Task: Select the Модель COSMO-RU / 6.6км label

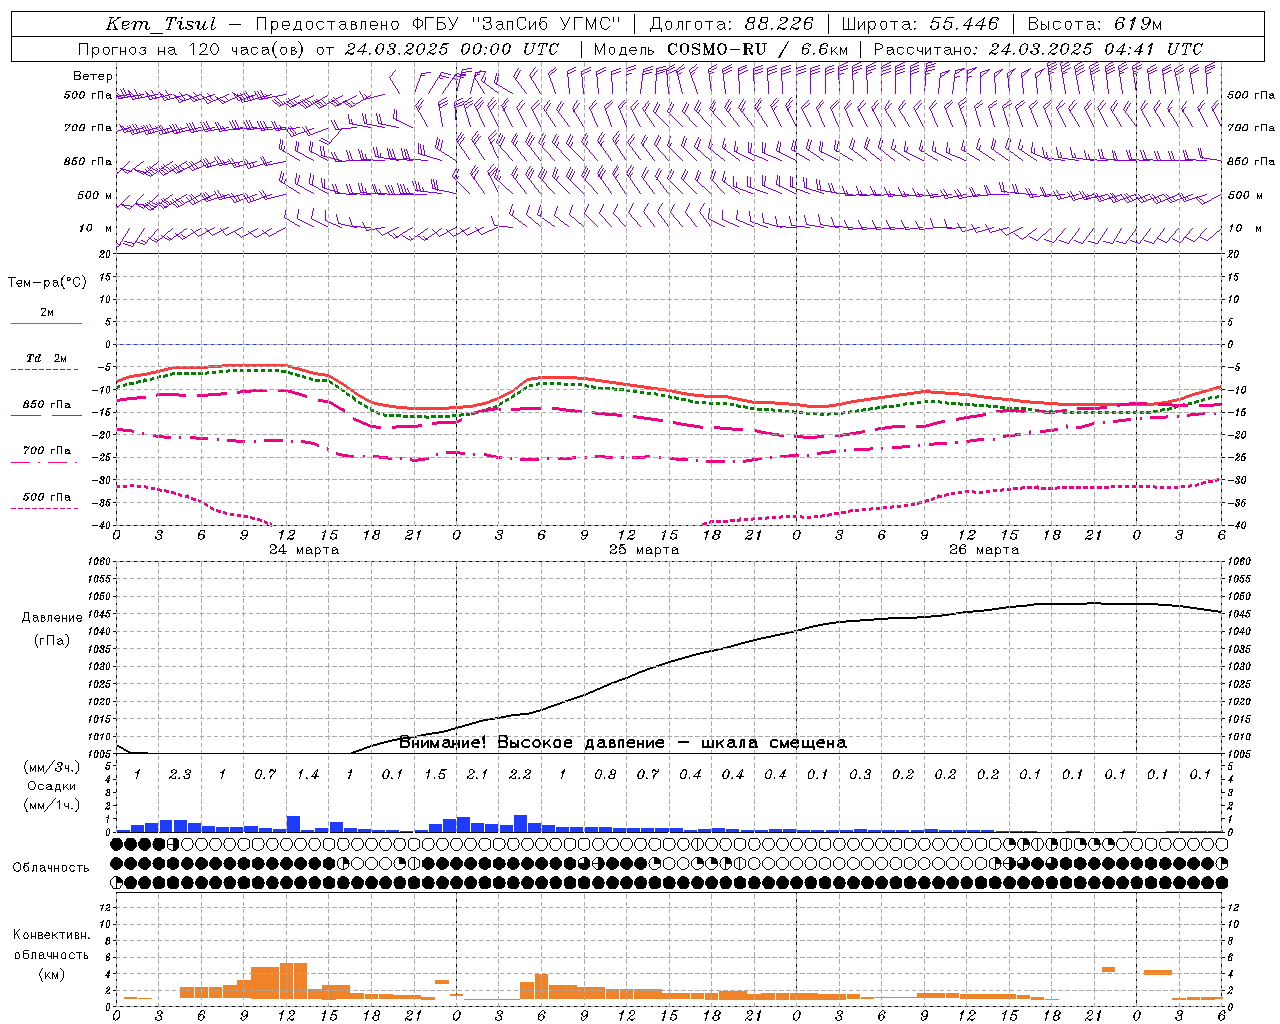Action: [x=721, y=49]
